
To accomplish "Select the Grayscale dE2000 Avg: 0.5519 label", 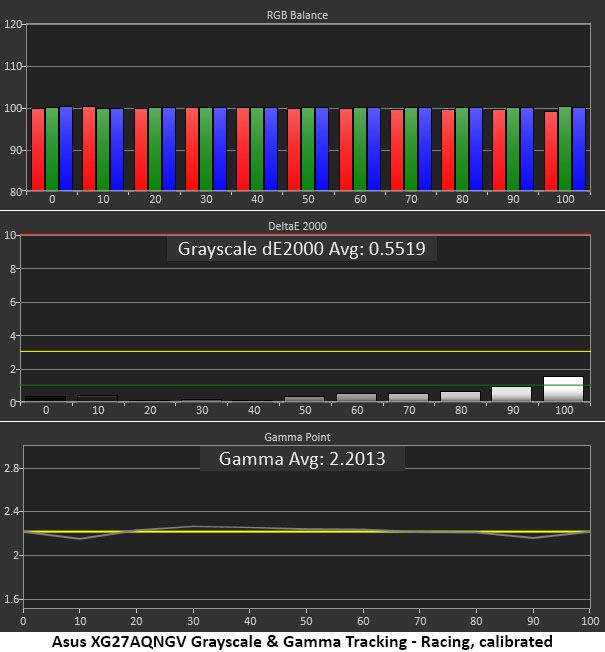I will click(x=301, y=249).
